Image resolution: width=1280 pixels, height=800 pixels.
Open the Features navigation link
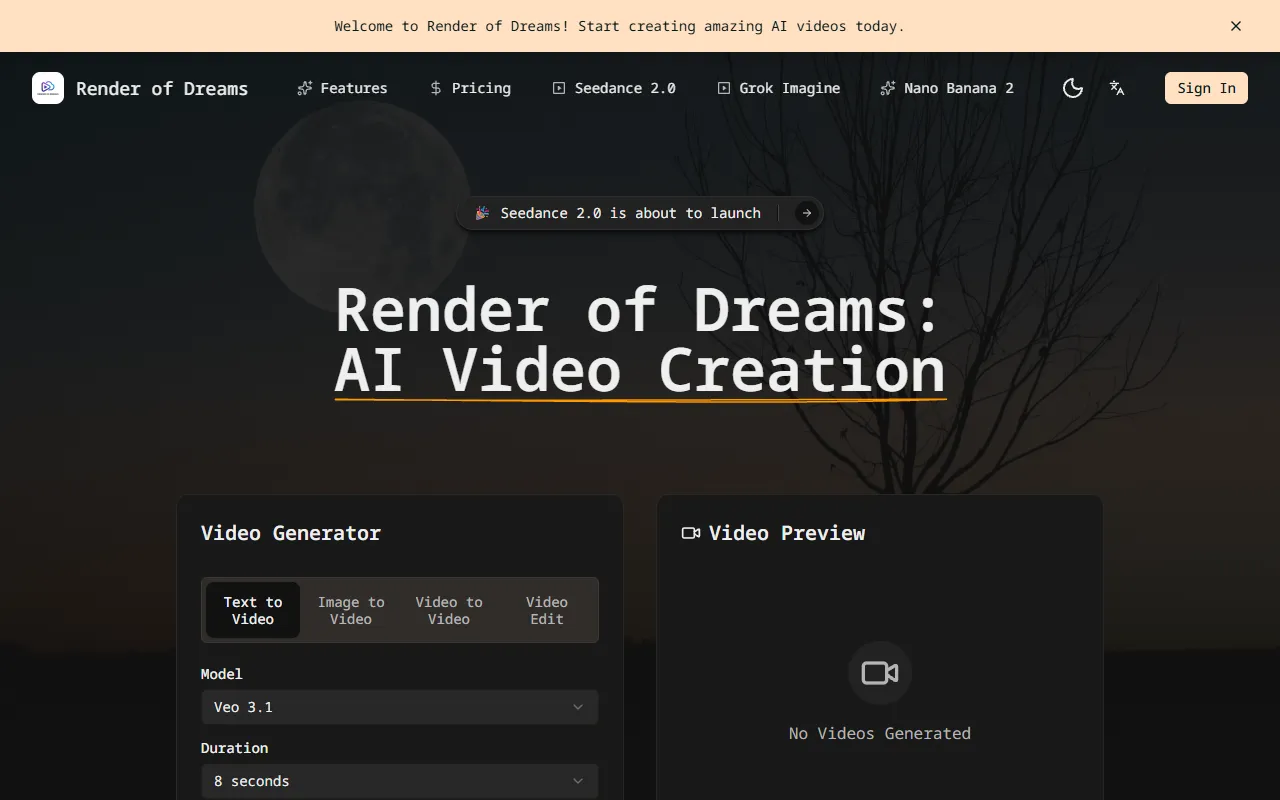click(x=342, y=88)
